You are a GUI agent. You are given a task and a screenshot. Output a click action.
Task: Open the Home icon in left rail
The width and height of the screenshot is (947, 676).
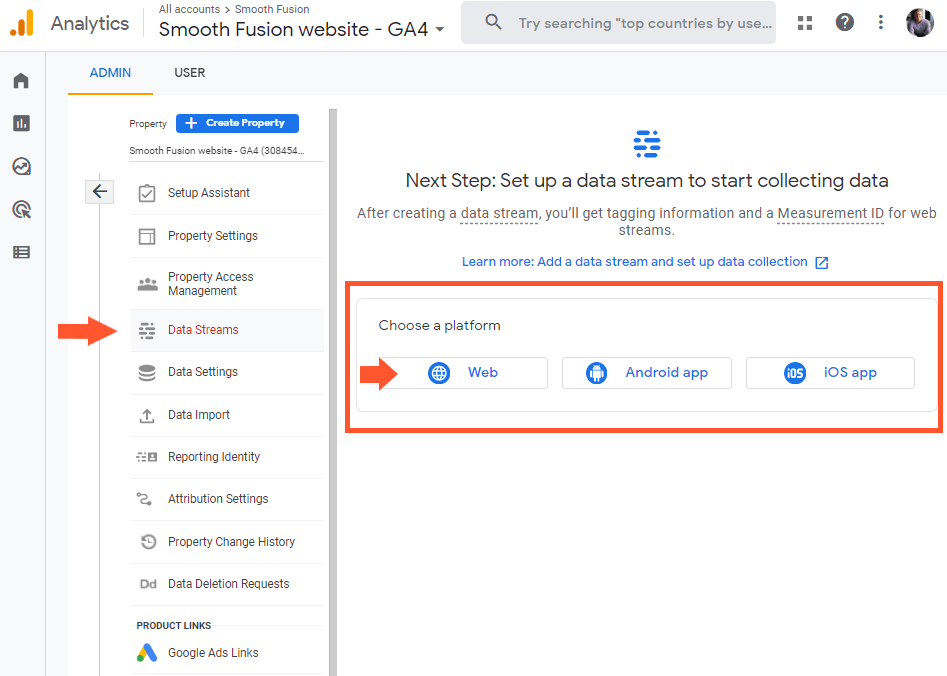21,80
